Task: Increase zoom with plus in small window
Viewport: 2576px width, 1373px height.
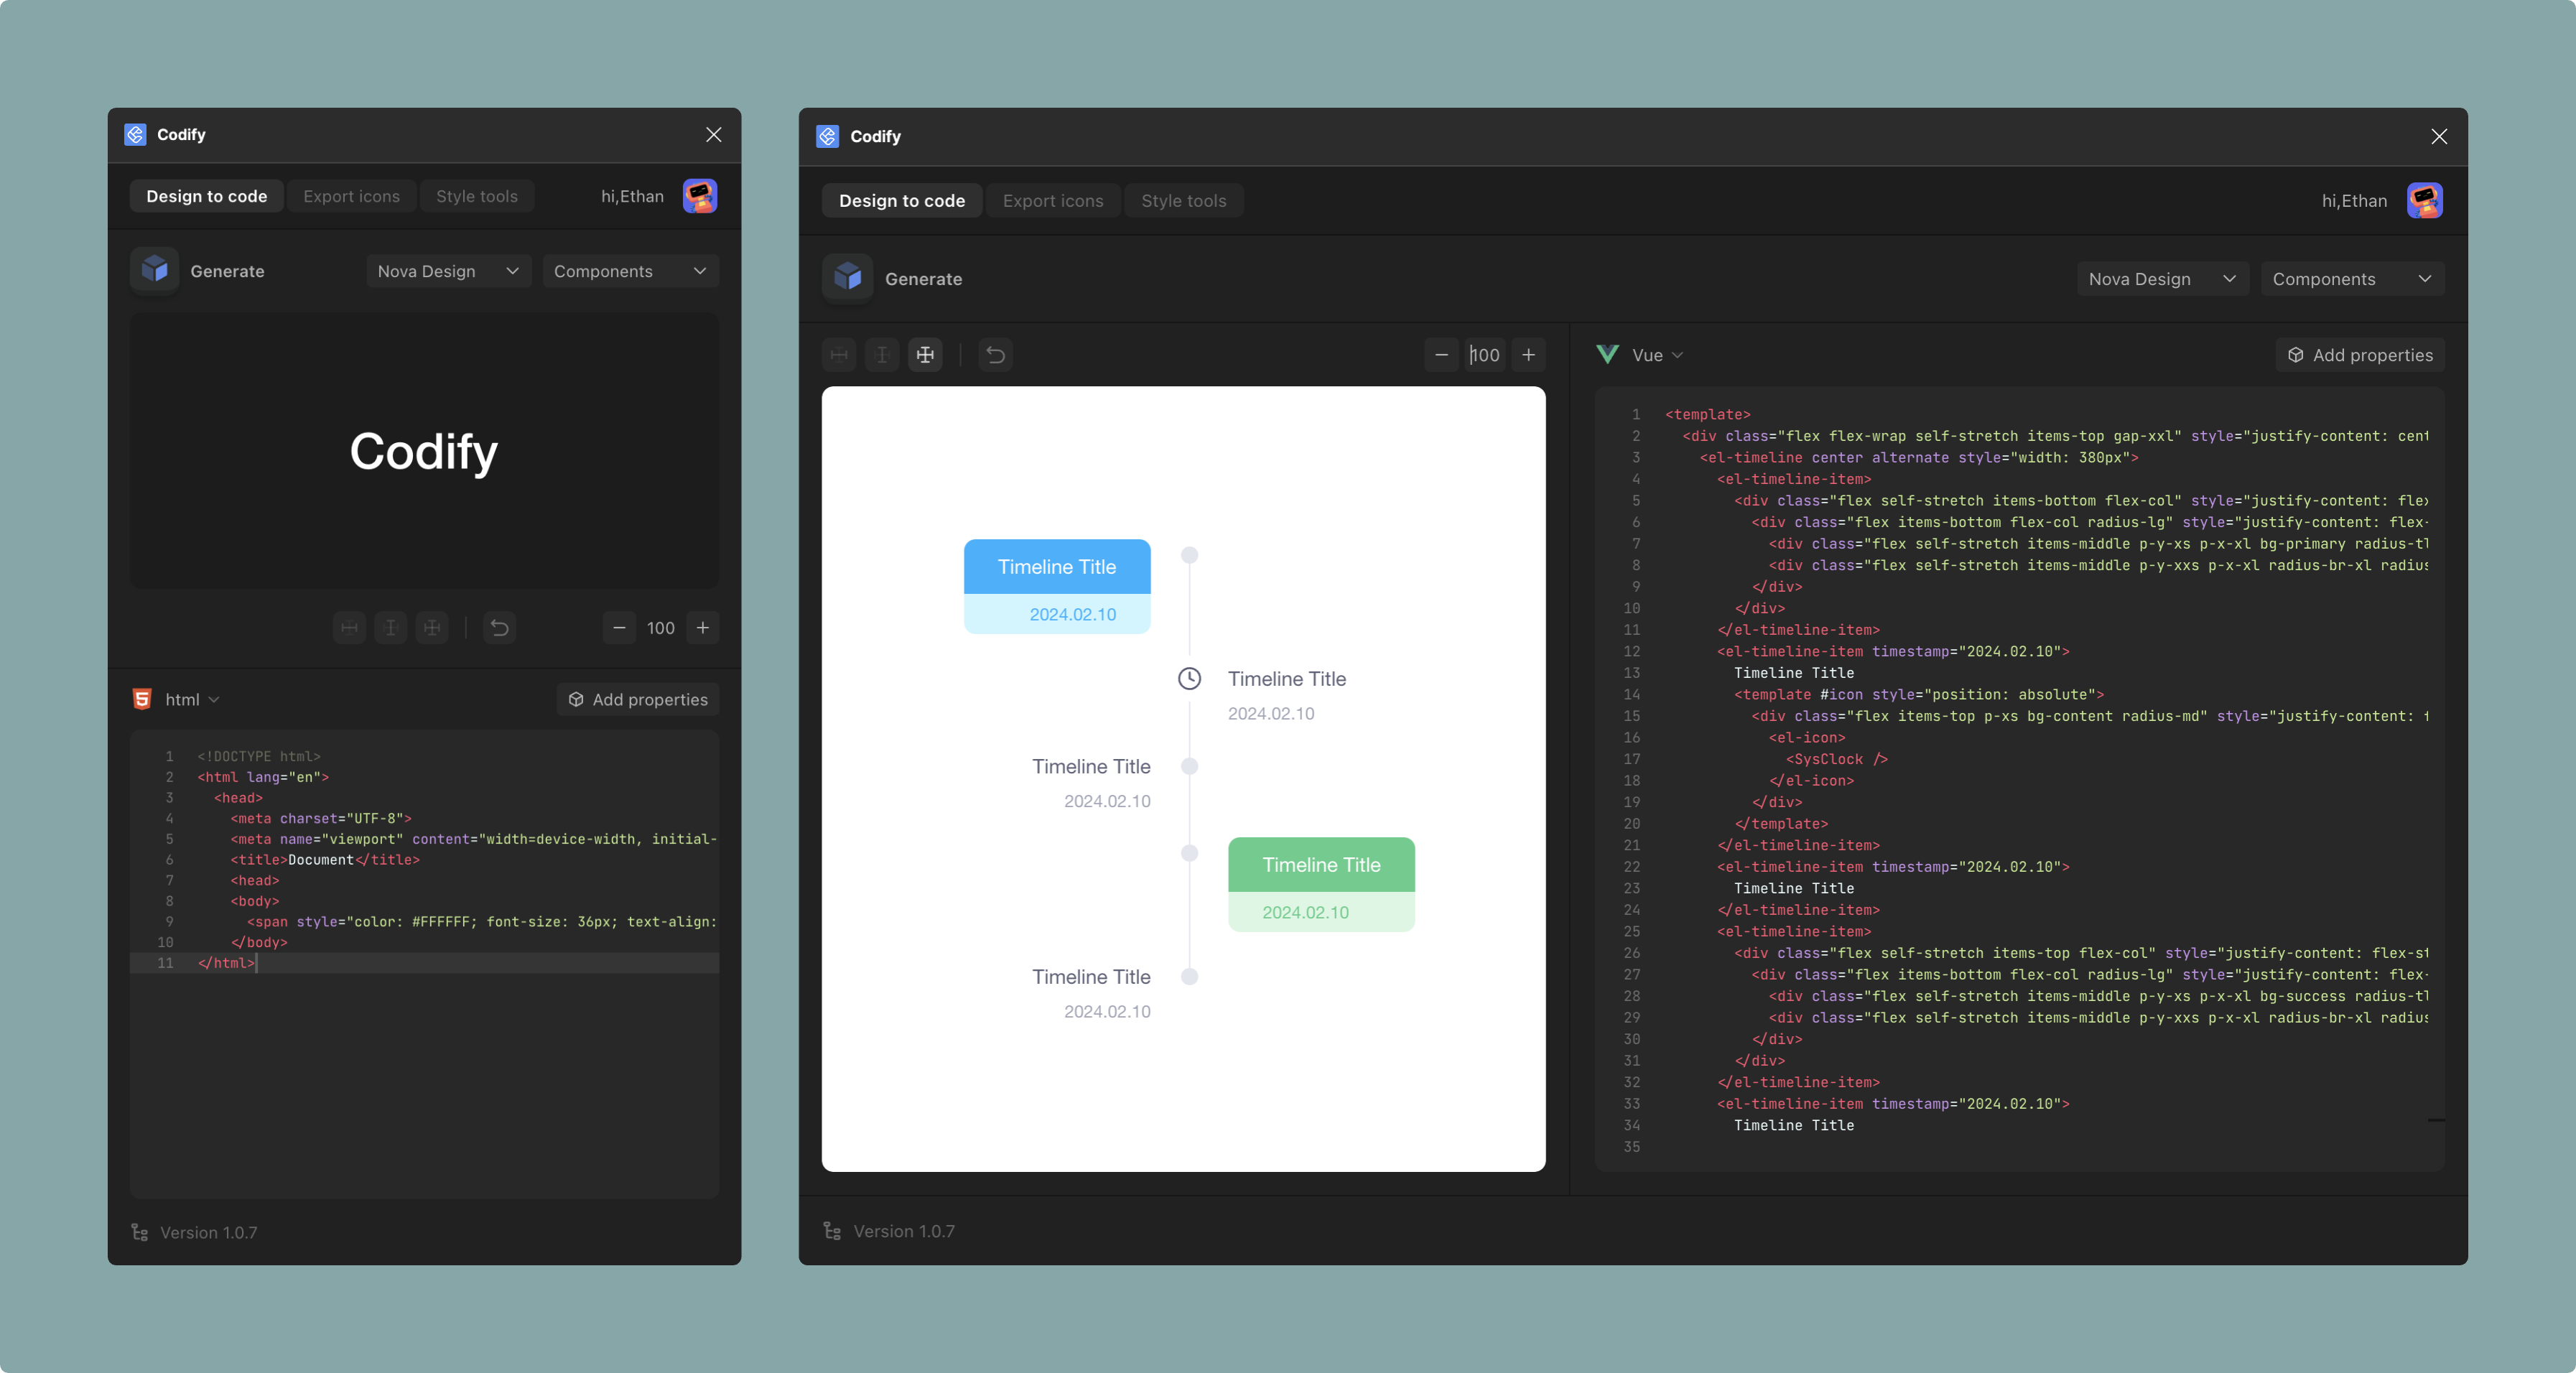Action: pyautogui.click(x=703, y=628)
